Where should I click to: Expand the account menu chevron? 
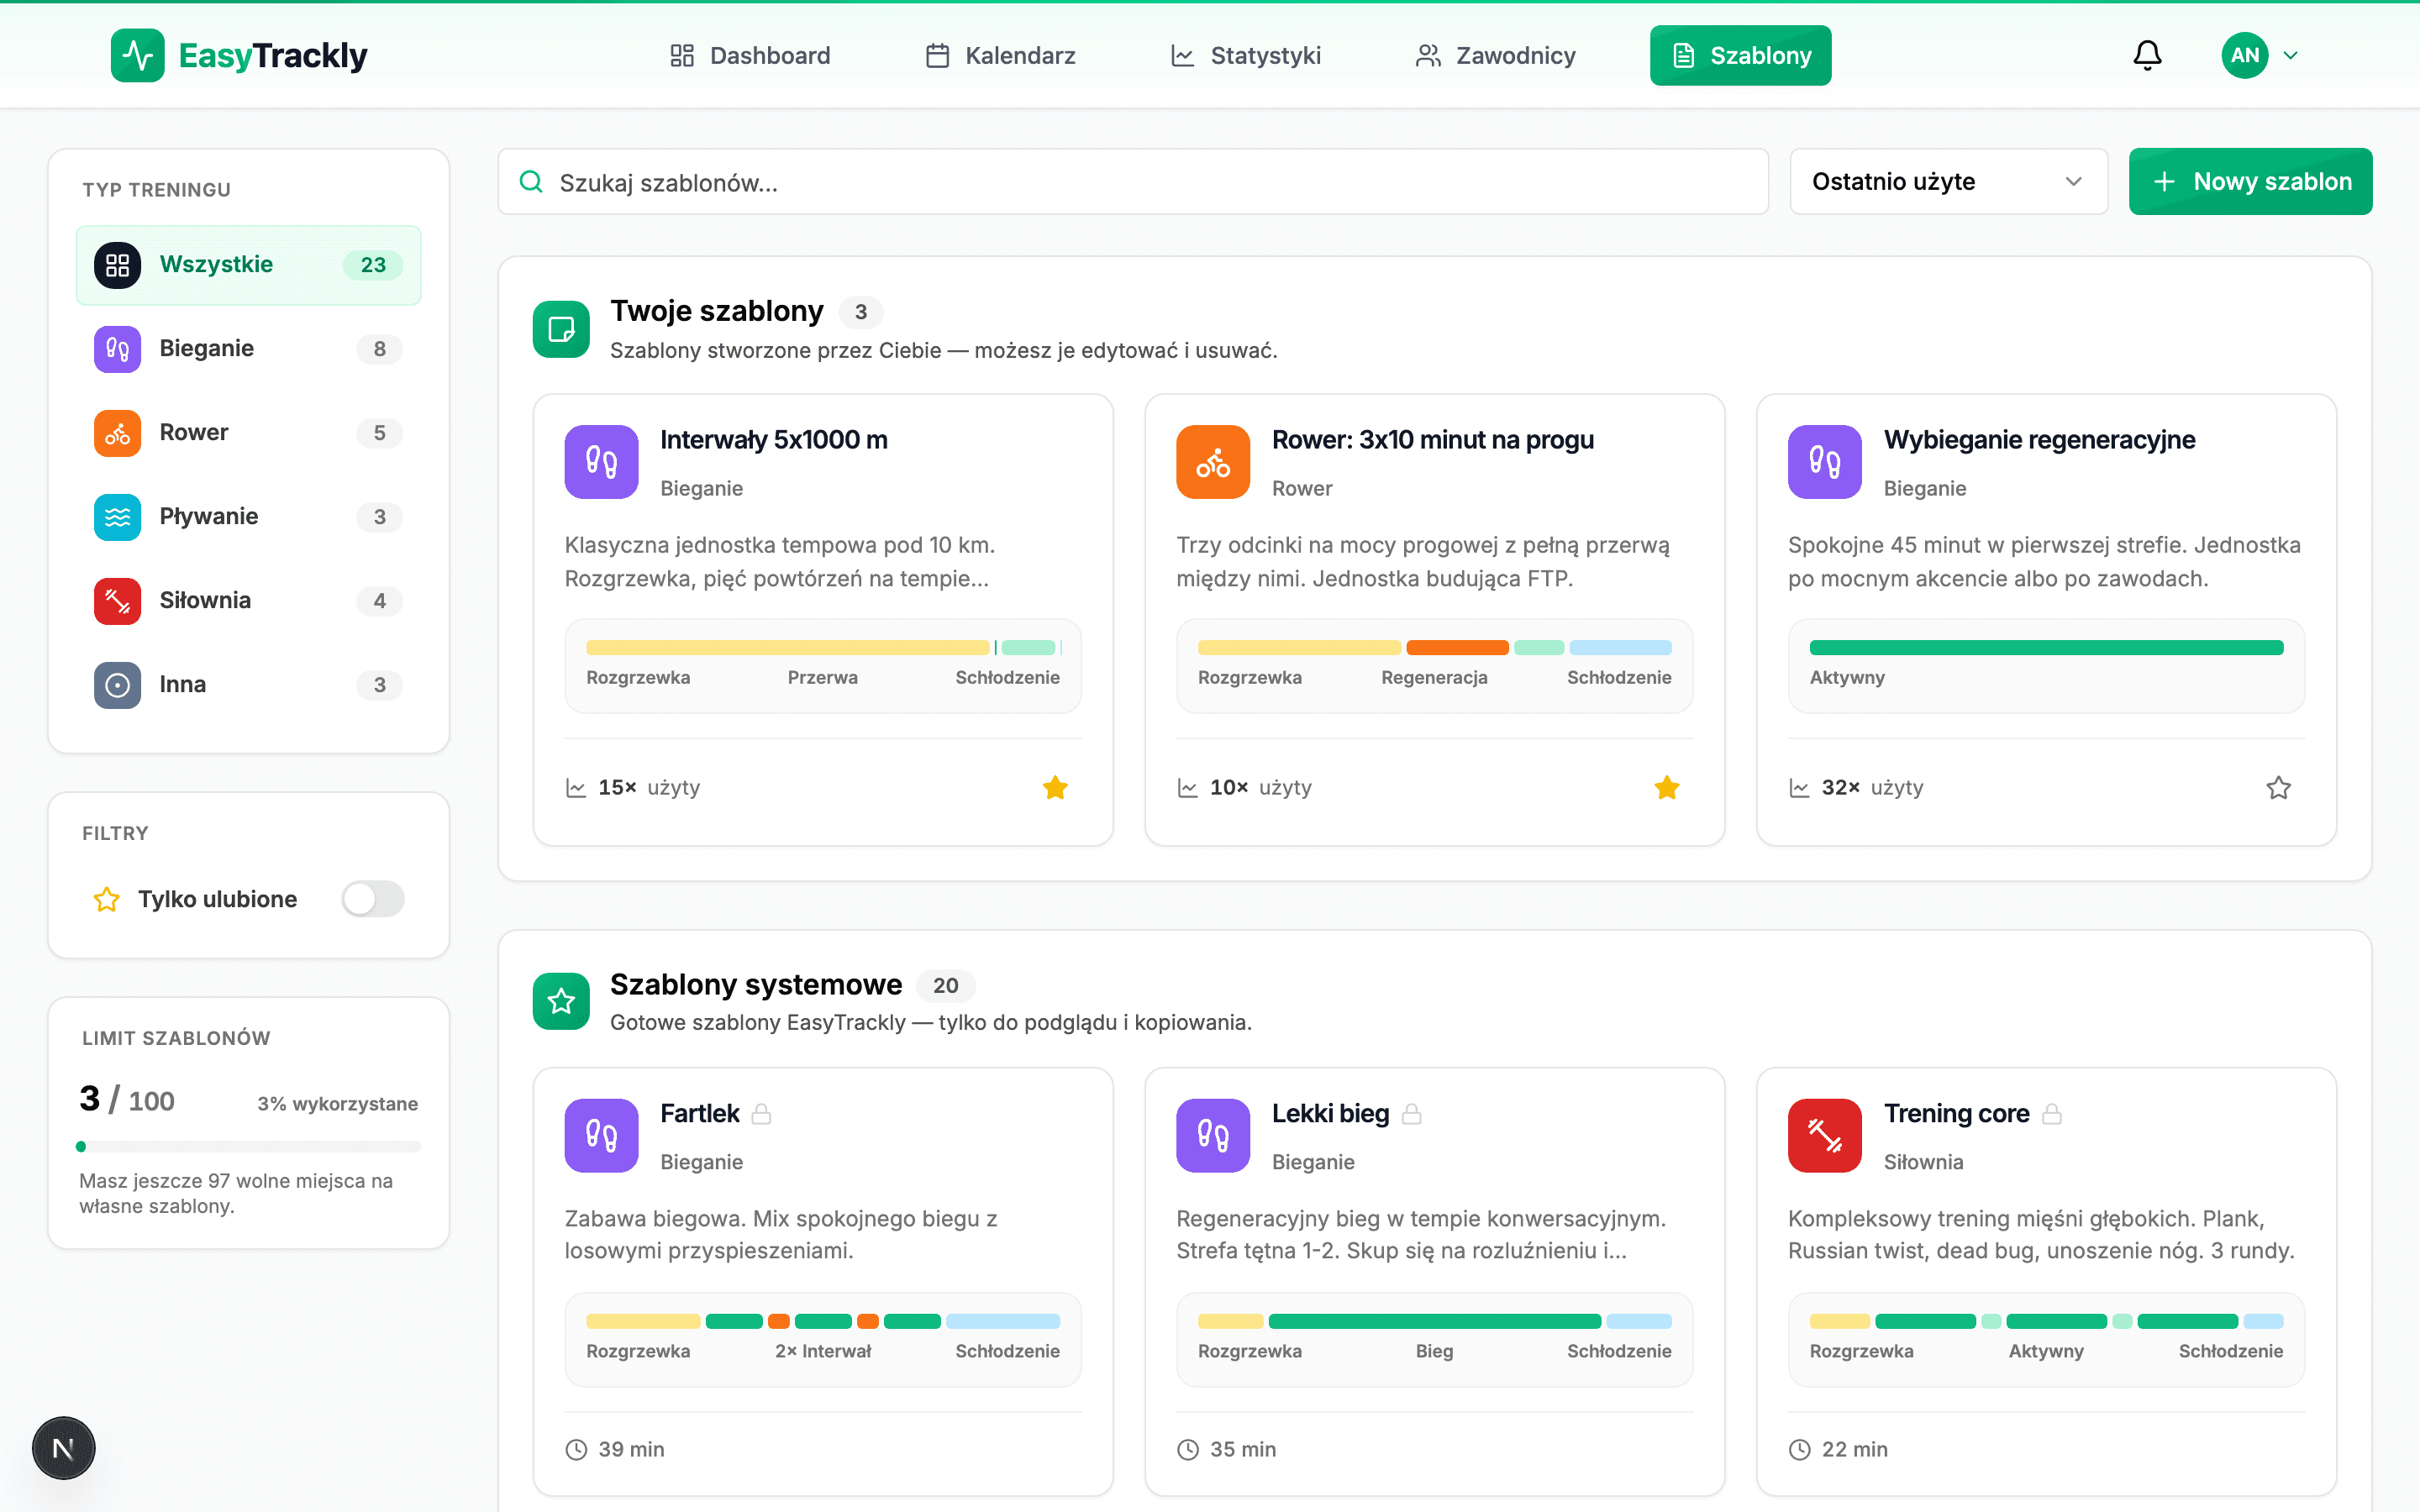(2290, 55)
